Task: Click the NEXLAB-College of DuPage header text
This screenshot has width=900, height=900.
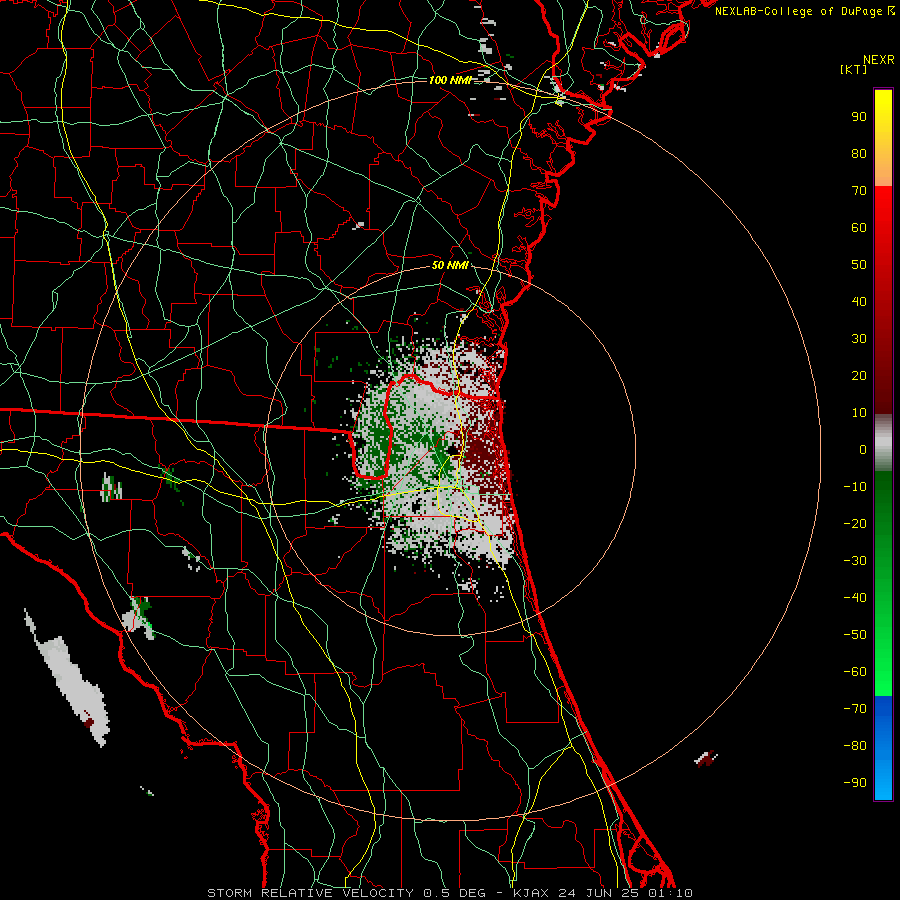Action: coord(804,11)
